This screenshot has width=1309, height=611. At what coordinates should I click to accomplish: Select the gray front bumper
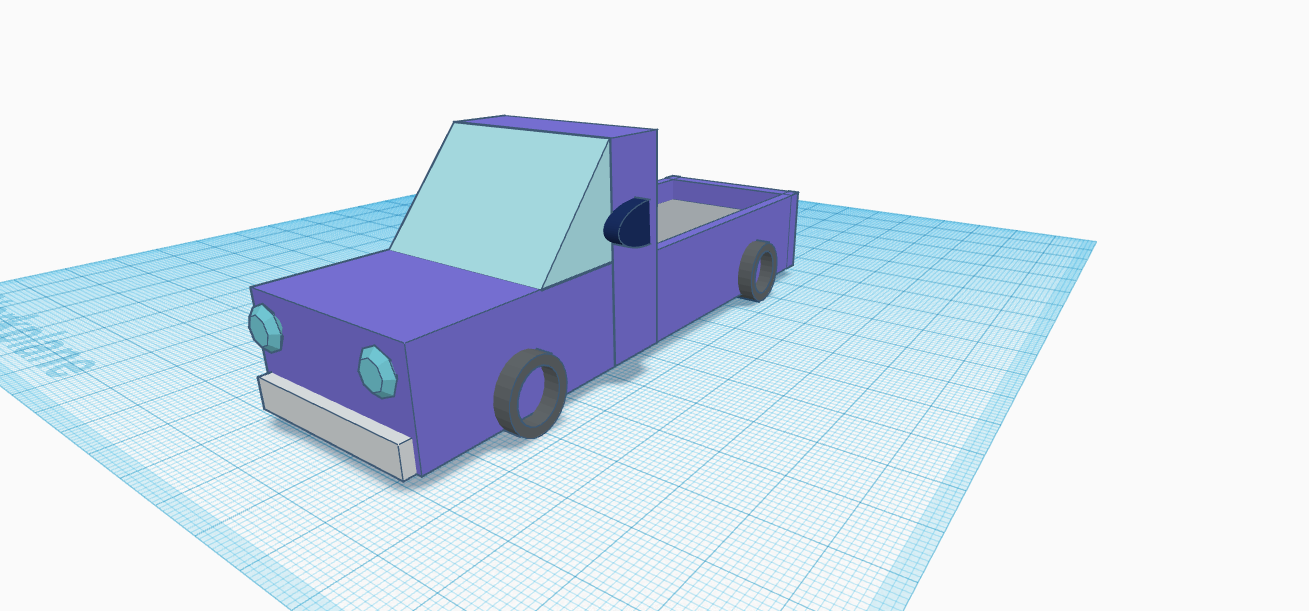337,426
